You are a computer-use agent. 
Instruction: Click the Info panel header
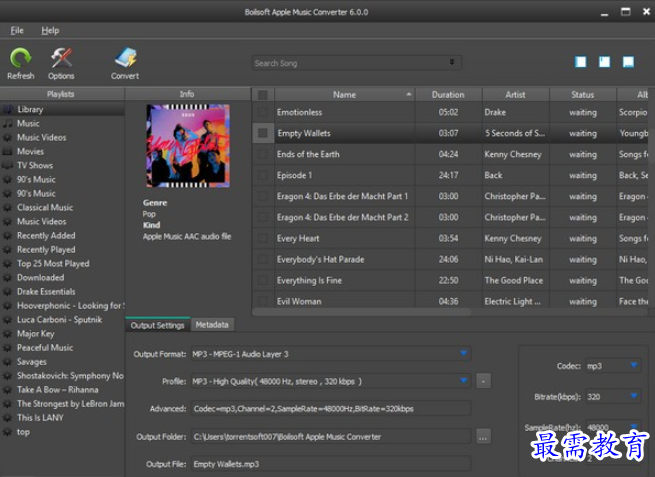(x=187, y=94)
